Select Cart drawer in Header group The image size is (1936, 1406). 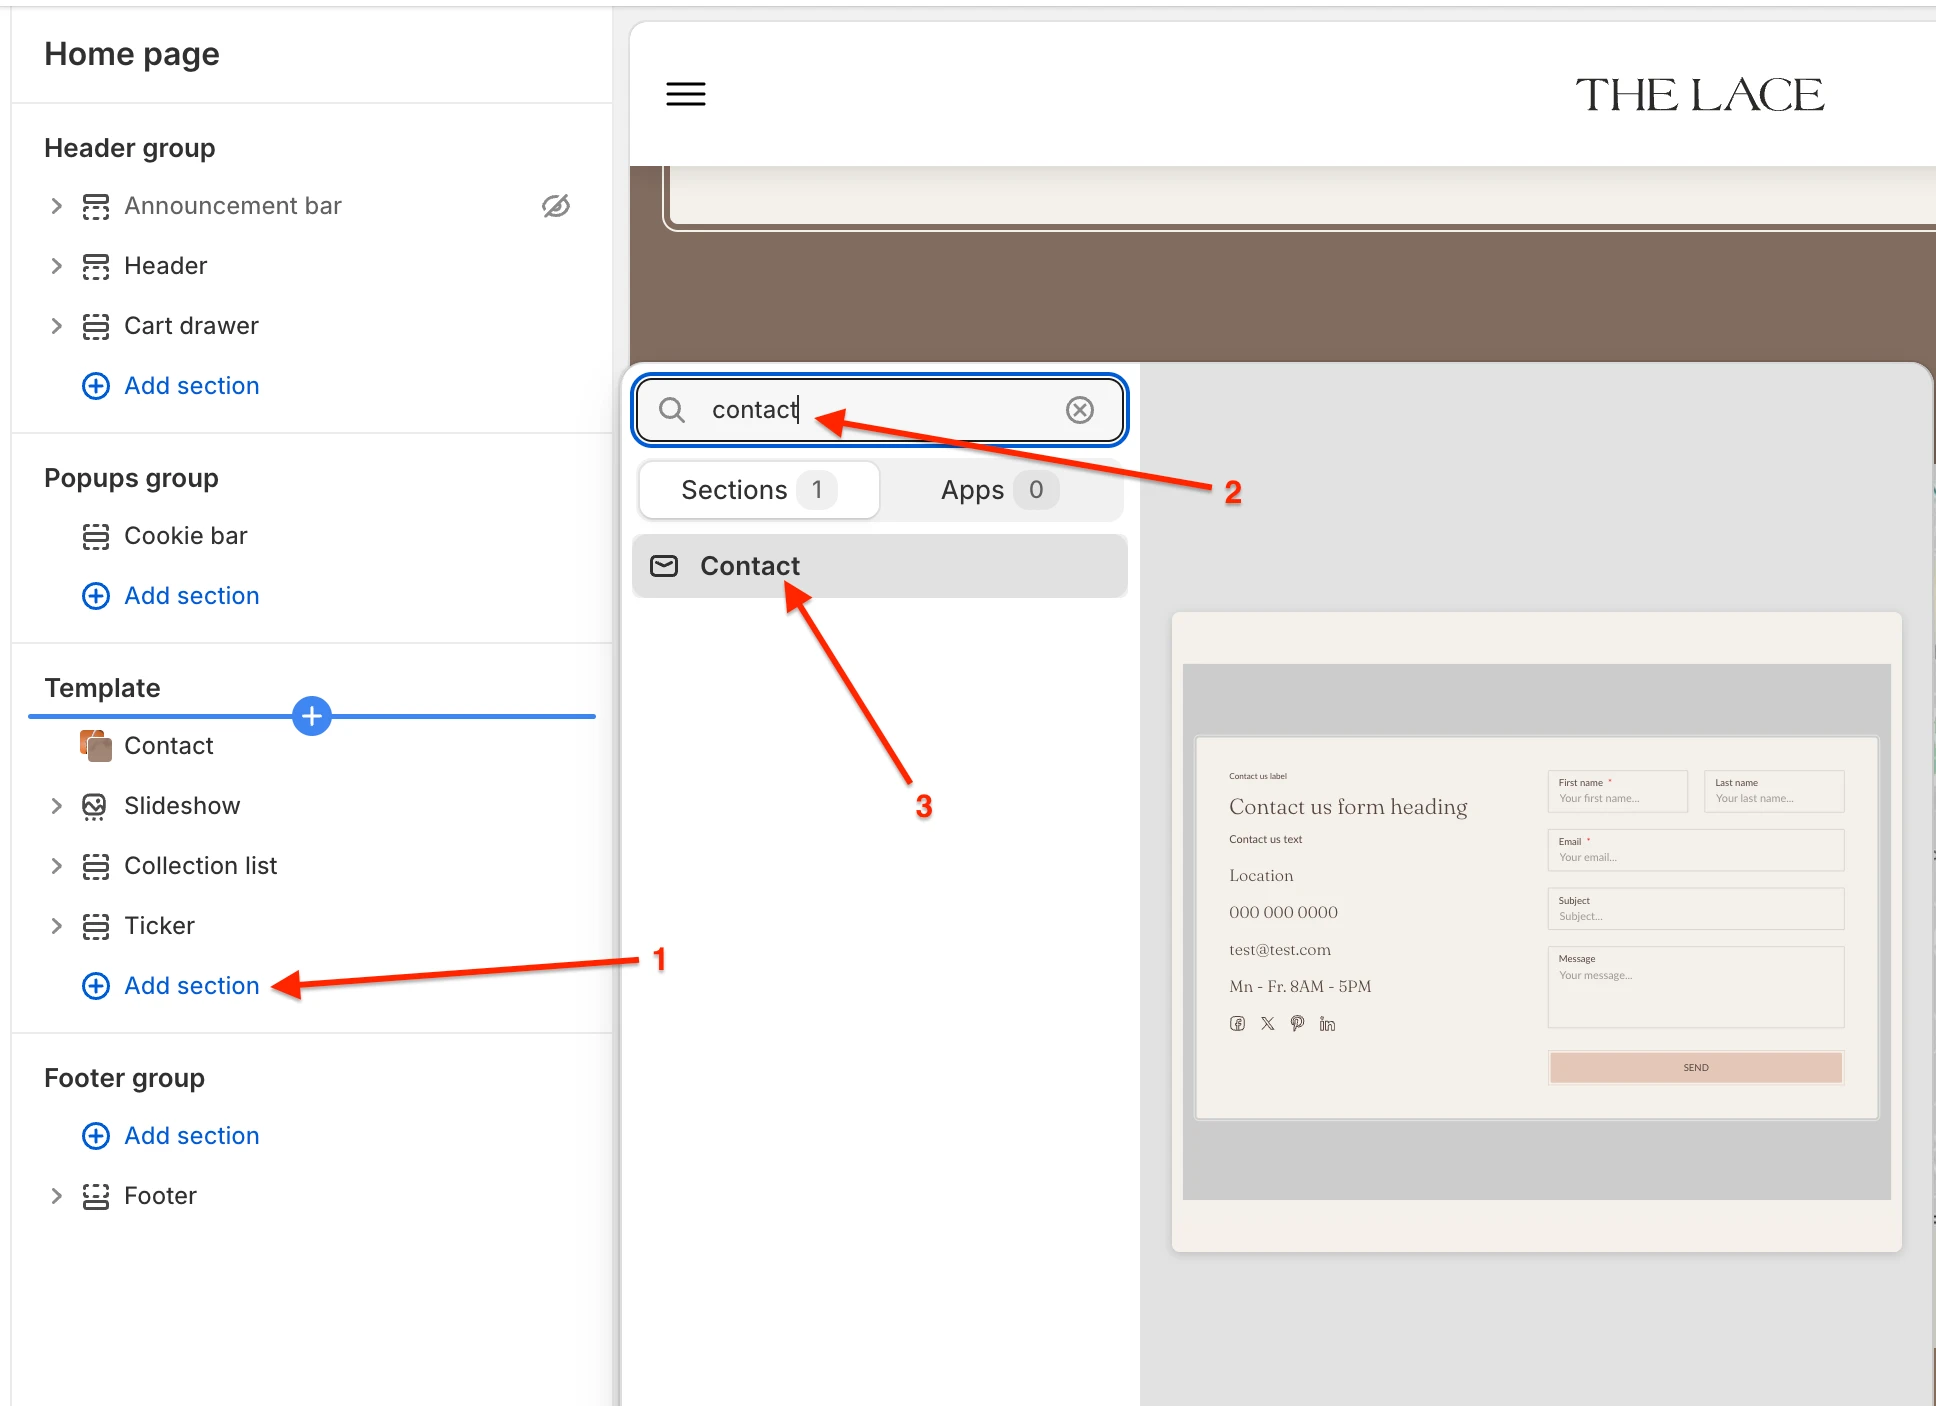pos(191,326)
